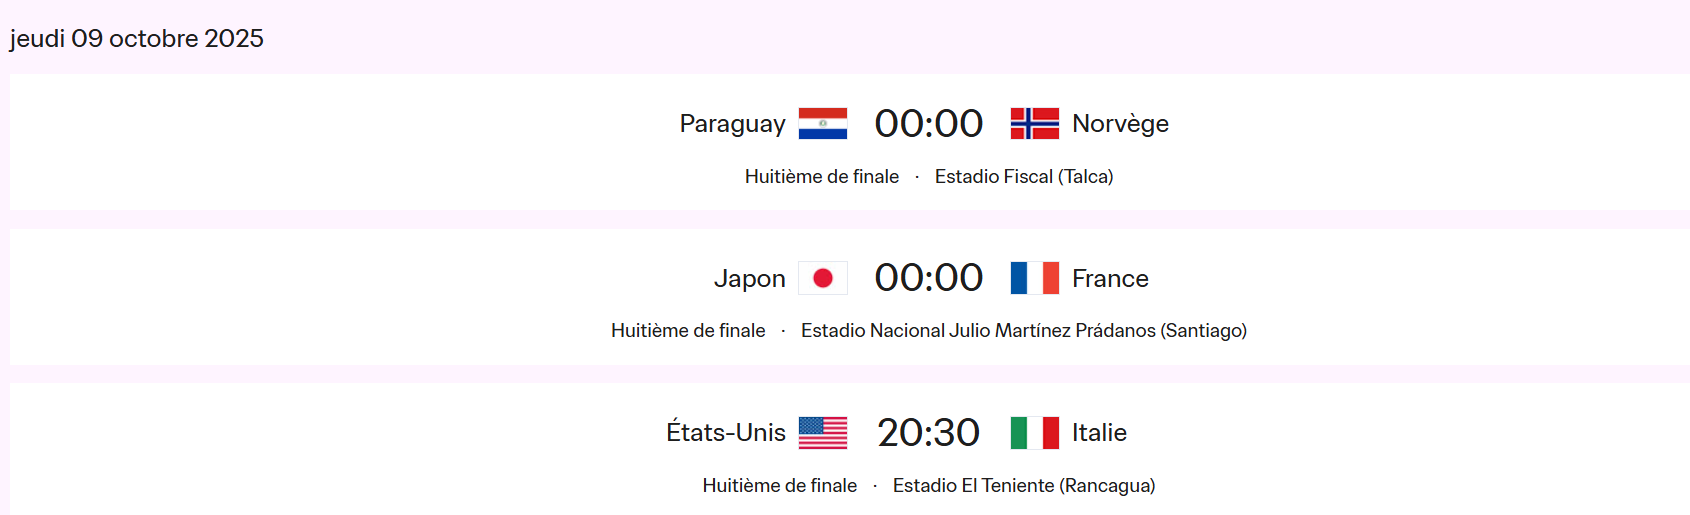The height and width of the screenshot is (515, 1690).
Task: Select the France team name
Action: tap(1110, 279)
